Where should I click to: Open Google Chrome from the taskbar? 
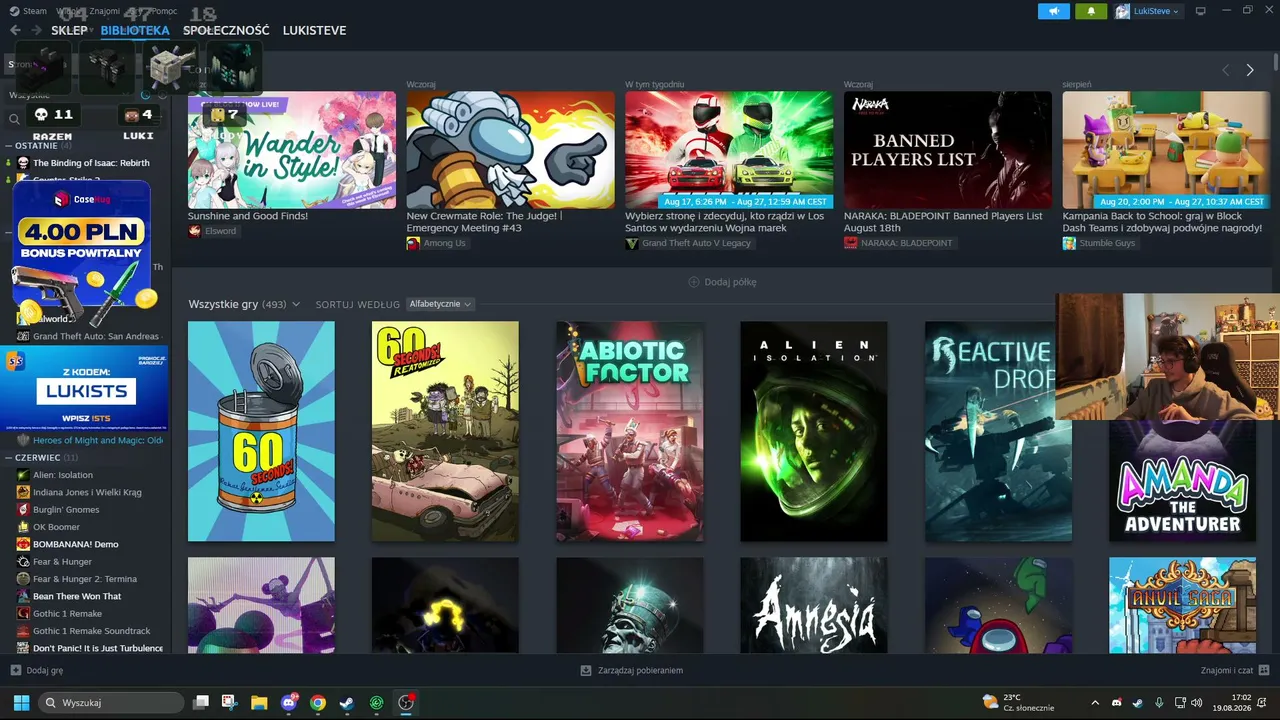(318, 702)
